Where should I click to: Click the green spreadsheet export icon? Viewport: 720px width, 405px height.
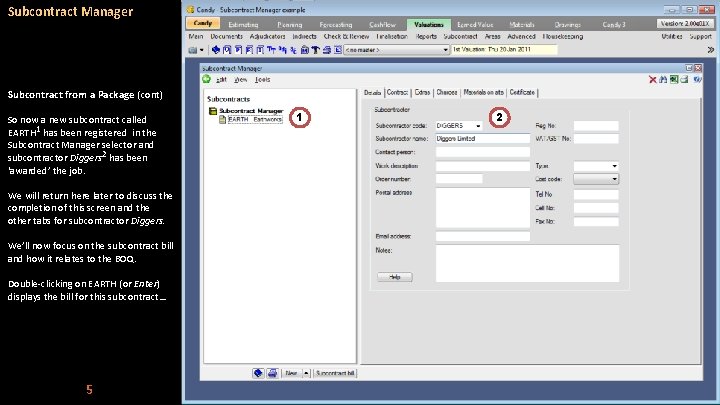coord(674,79)
